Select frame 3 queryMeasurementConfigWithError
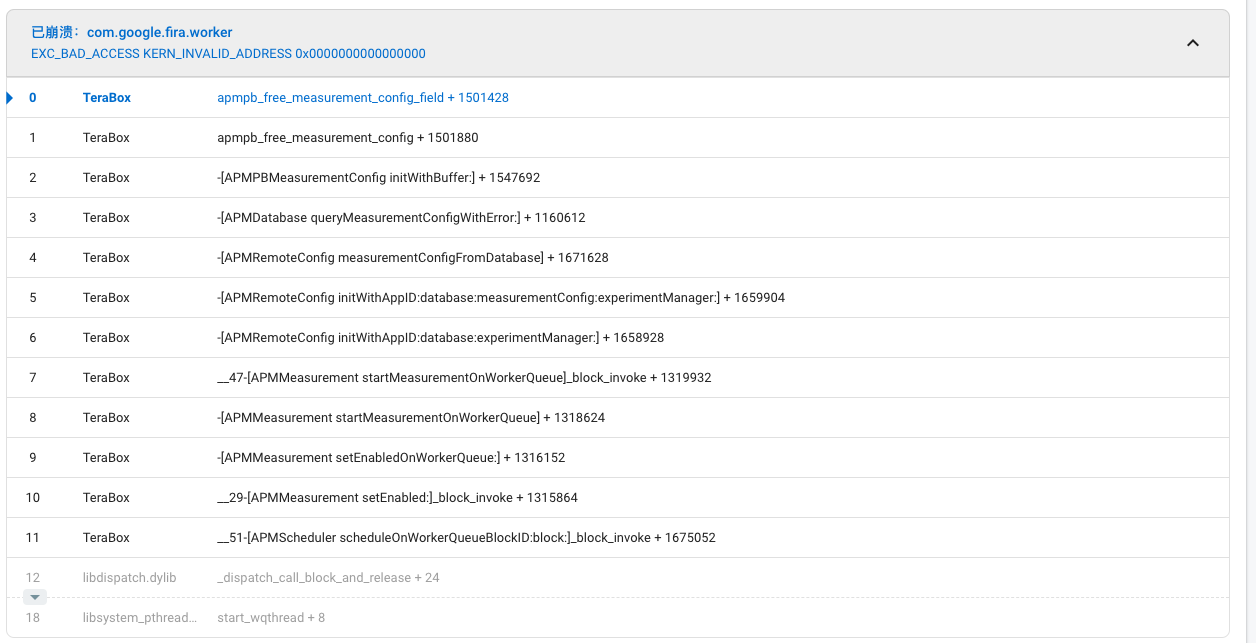 pos(402,217)
